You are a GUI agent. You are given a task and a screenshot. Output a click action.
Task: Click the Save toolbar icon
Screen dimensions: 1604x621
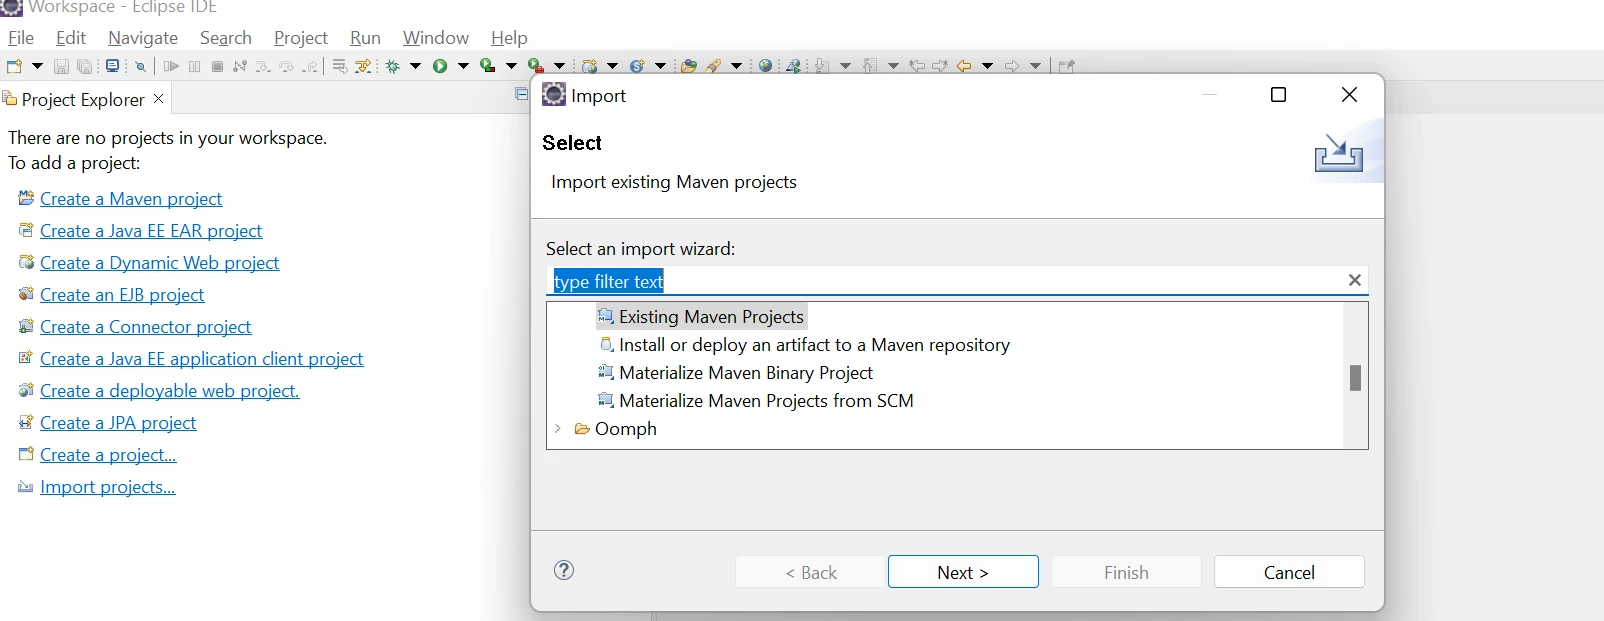tap(61, 66)
